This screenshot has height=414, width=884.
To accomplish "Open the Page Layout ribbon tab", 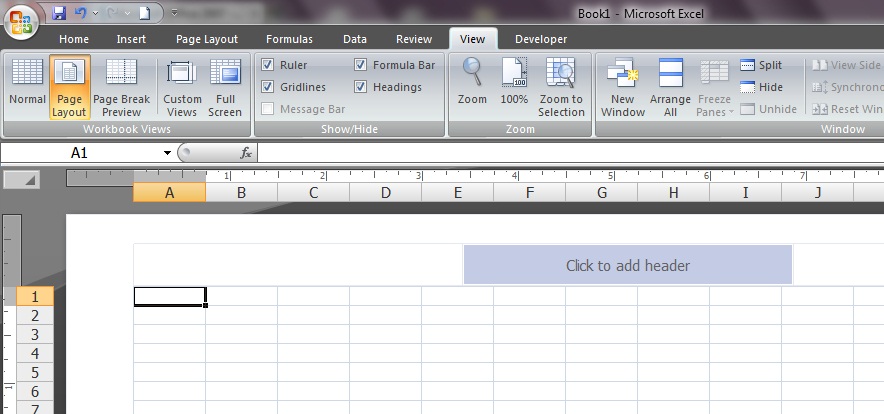I will point(207,39).
